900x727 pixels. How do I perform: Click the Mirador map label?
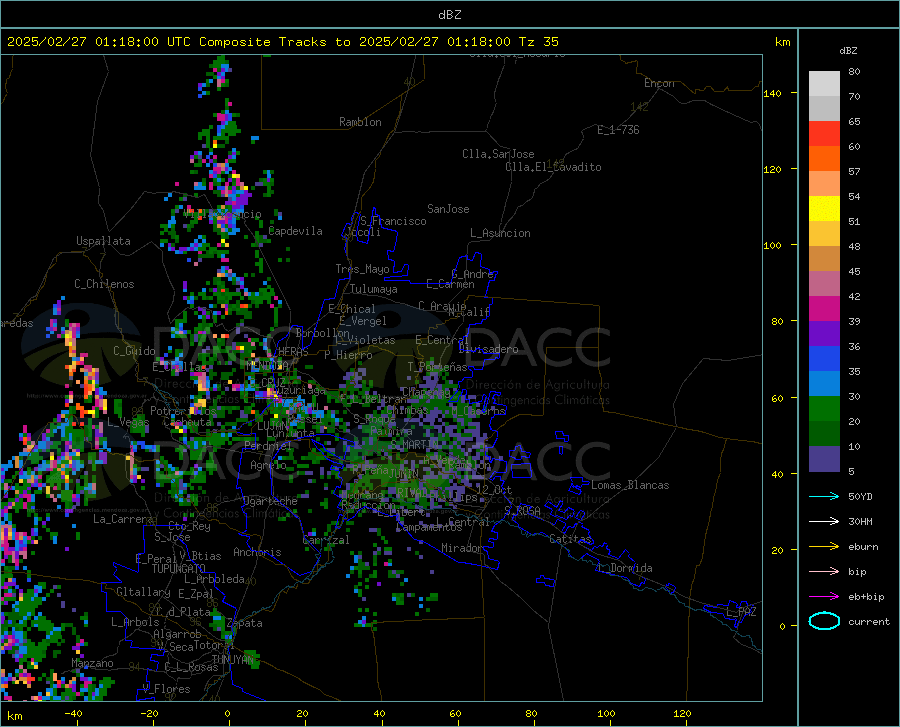[462, 548]
